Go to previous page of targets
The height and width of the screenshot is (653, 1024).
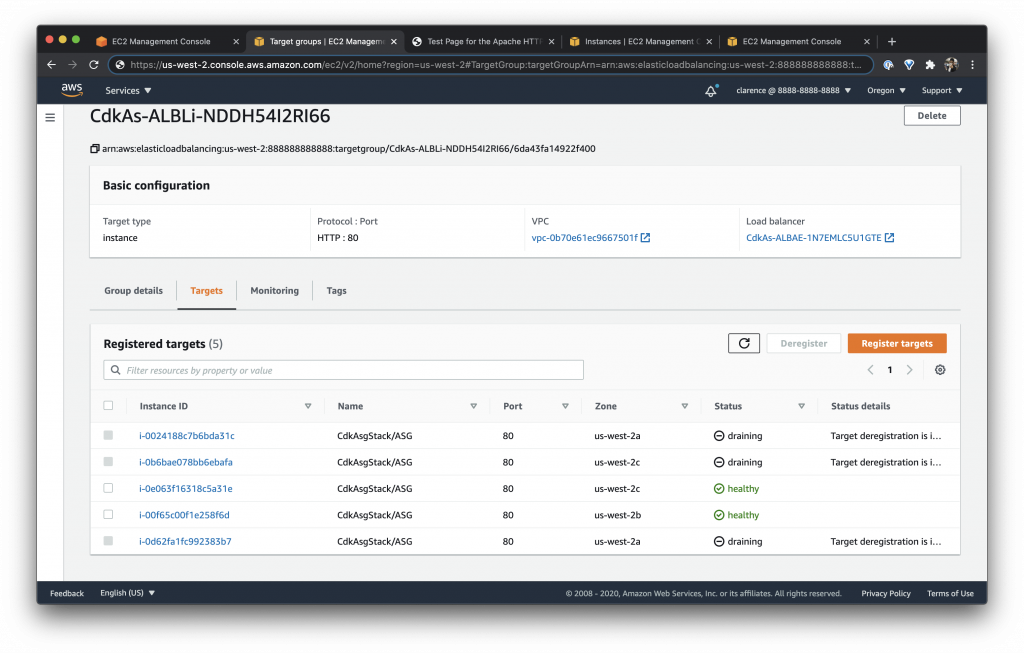pos(870,370)
